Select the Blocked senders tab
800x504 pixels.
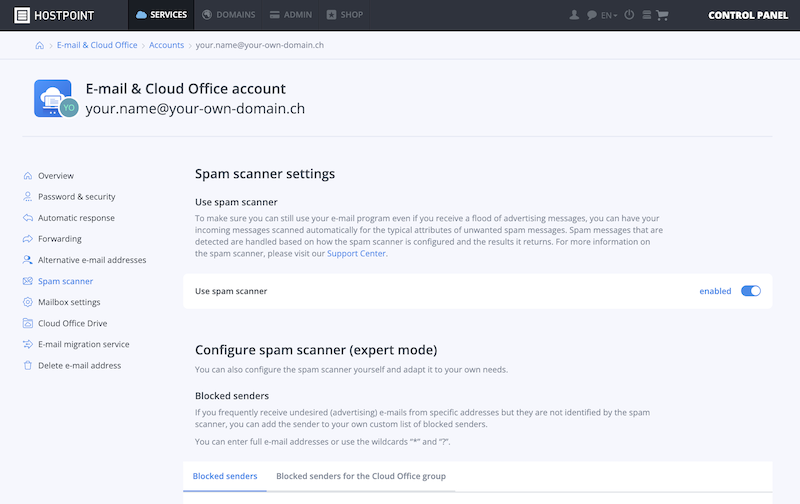pos(225,476)
